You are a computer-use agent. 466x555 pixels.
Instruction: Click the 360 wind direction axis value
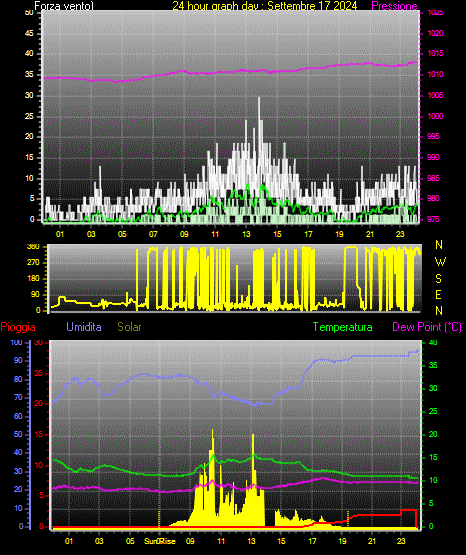coord(33,247)
